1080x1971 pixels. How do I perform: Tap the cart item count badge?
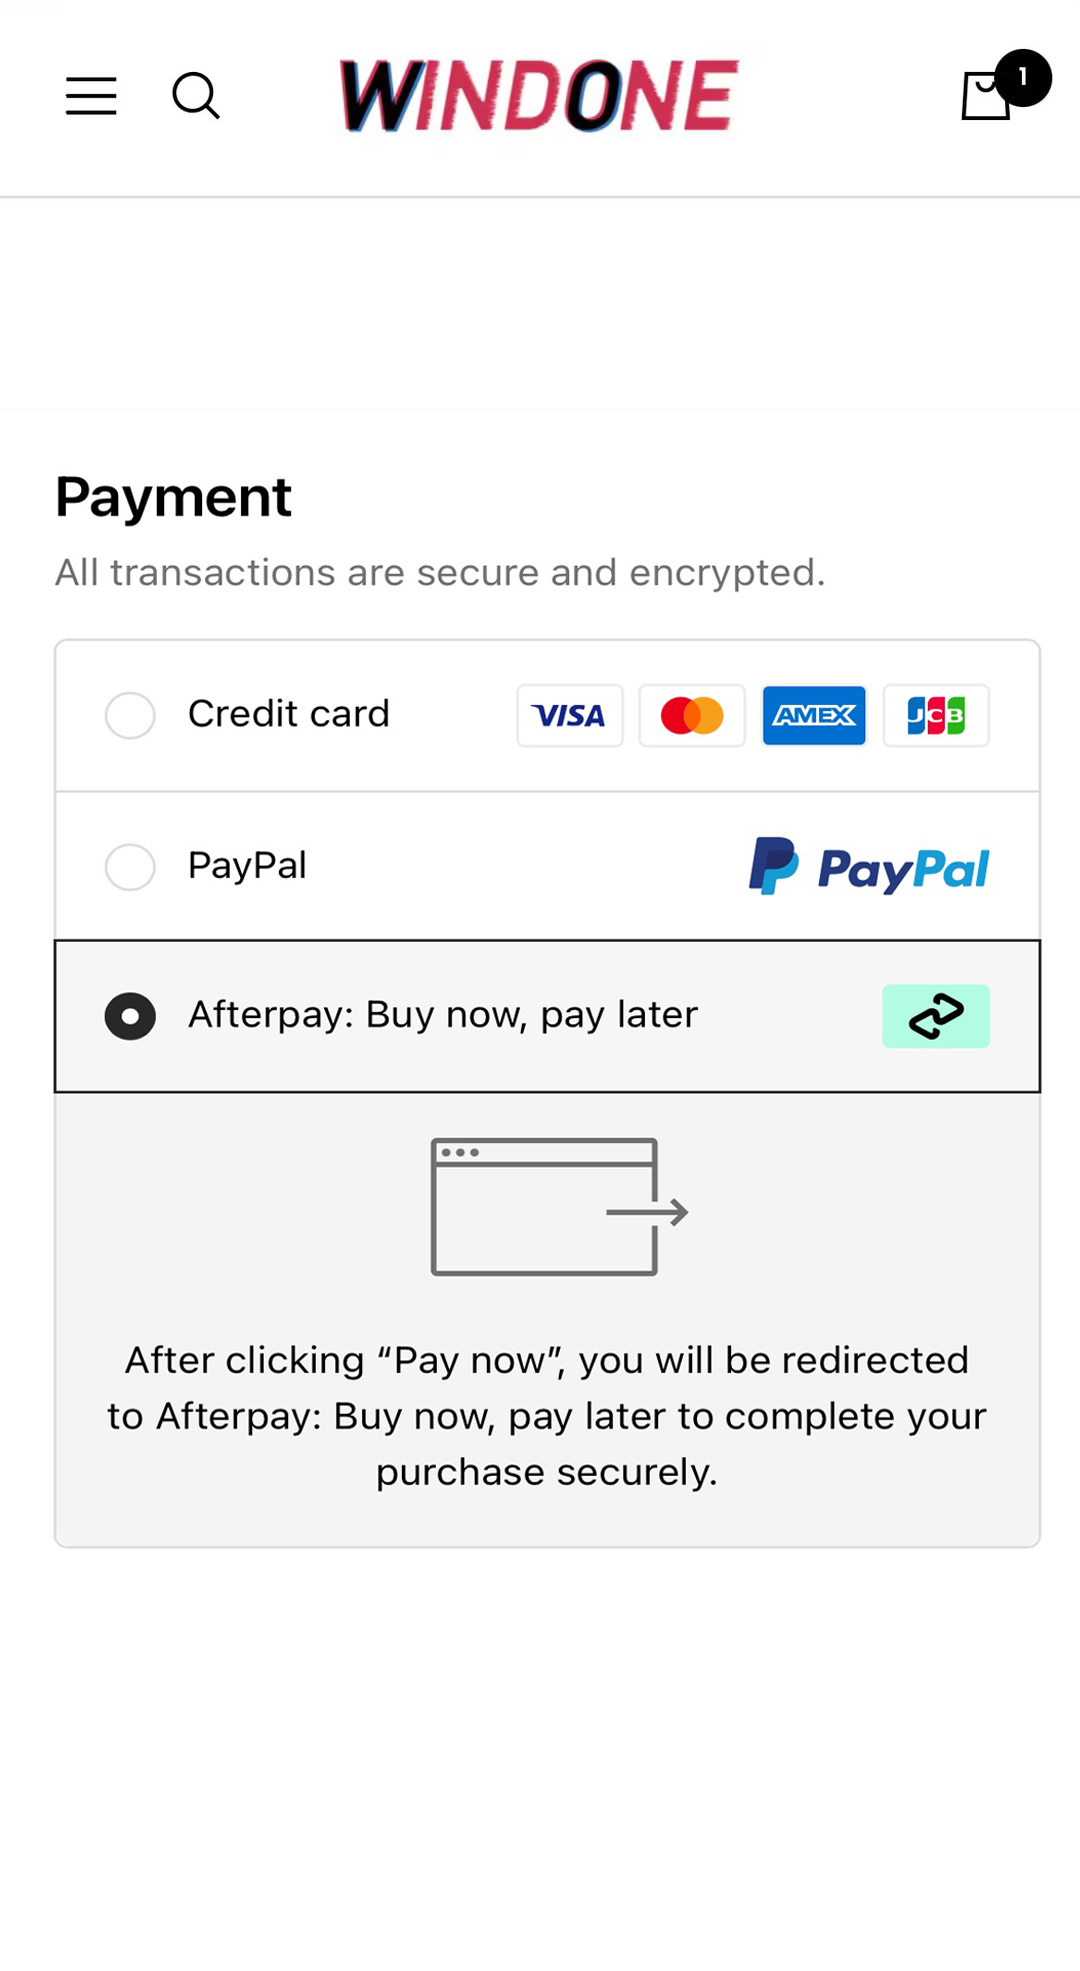pyautogui.click(x=1022, y=77)
